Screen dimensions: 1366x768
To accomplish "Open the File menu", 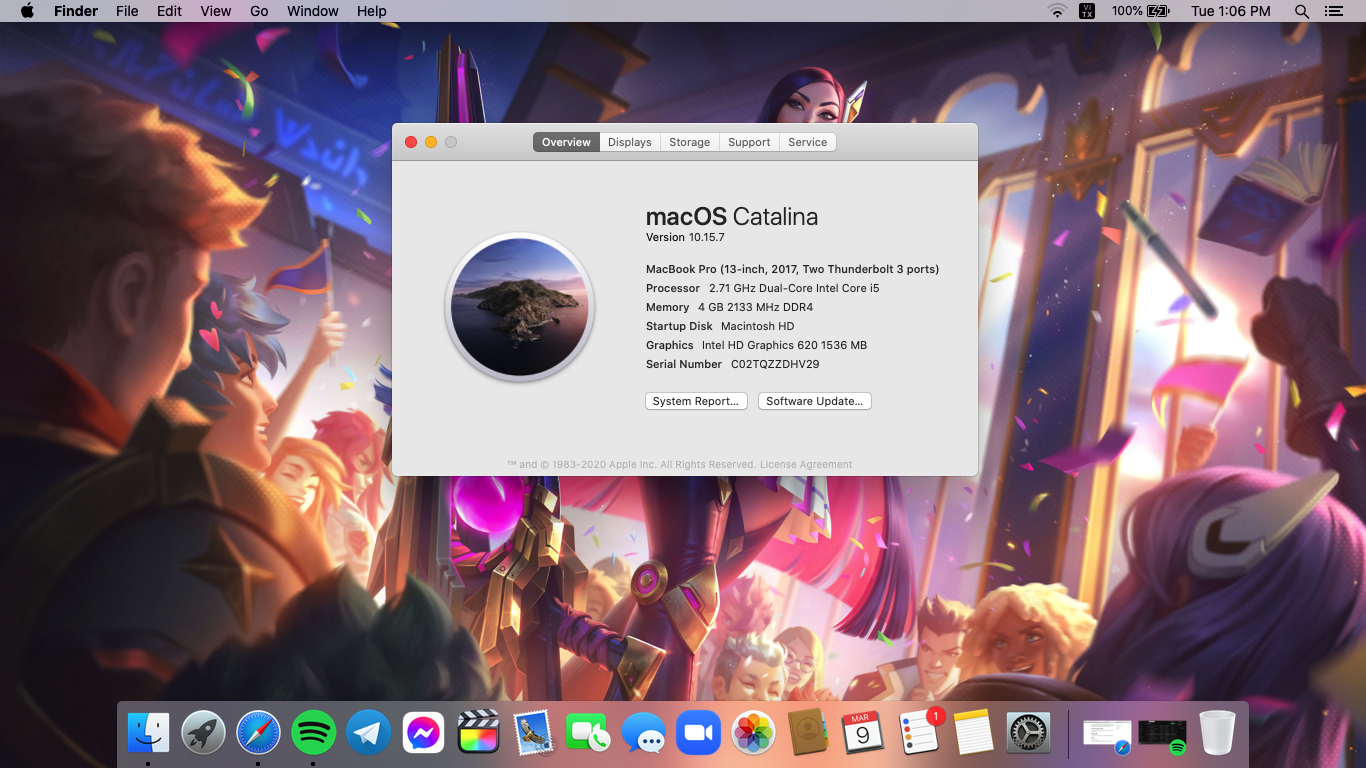I will pyautogui.click(x=127, y=11).
